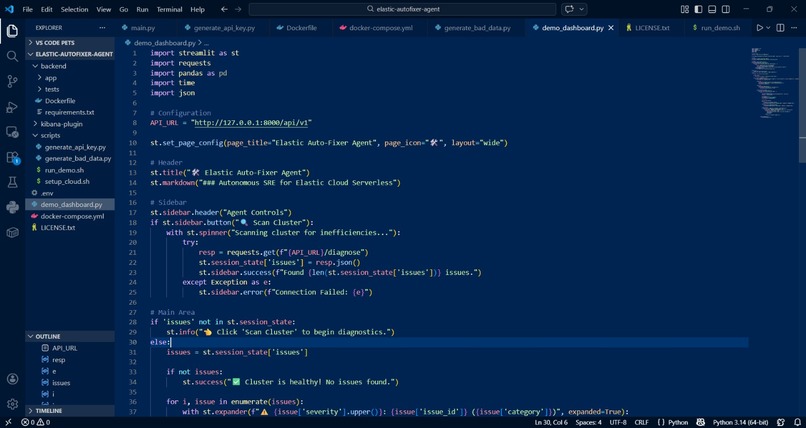Screen dimensions: 806x428
Task: Close the demo_dashboard.py tab
Action: [611, 28]
